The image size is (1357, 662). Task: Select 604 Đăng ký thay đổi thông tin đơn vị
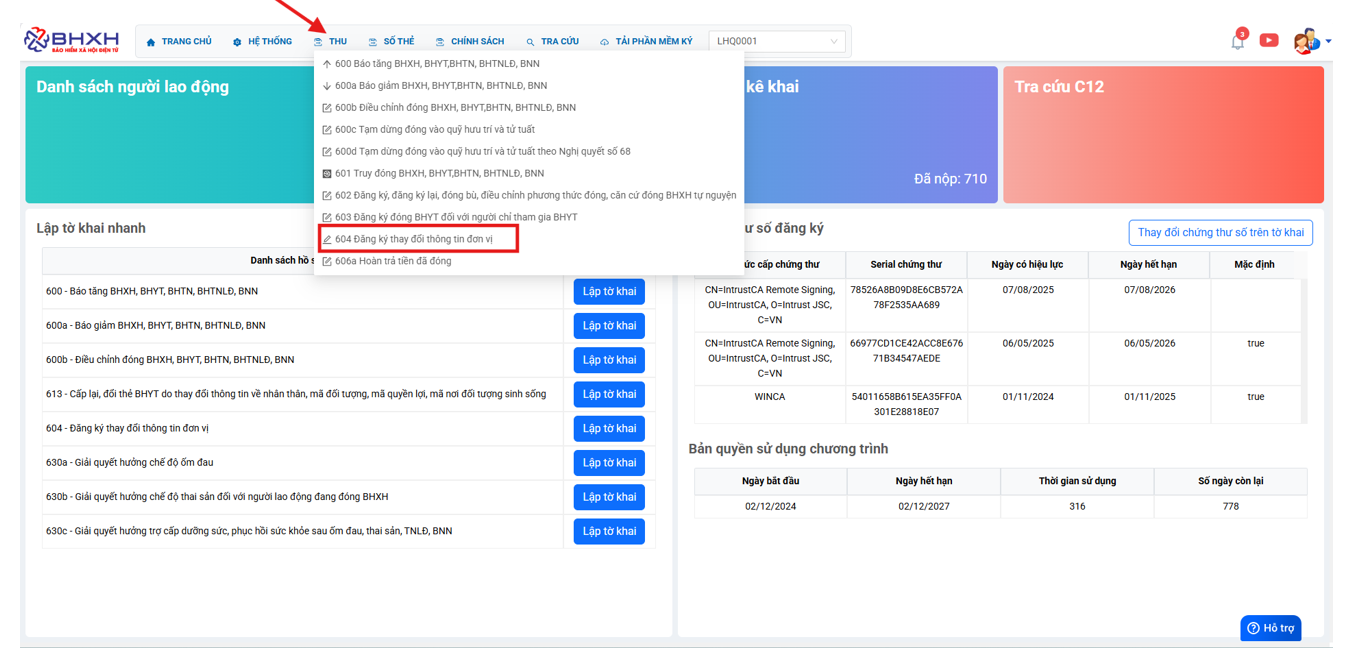(413, 240)
